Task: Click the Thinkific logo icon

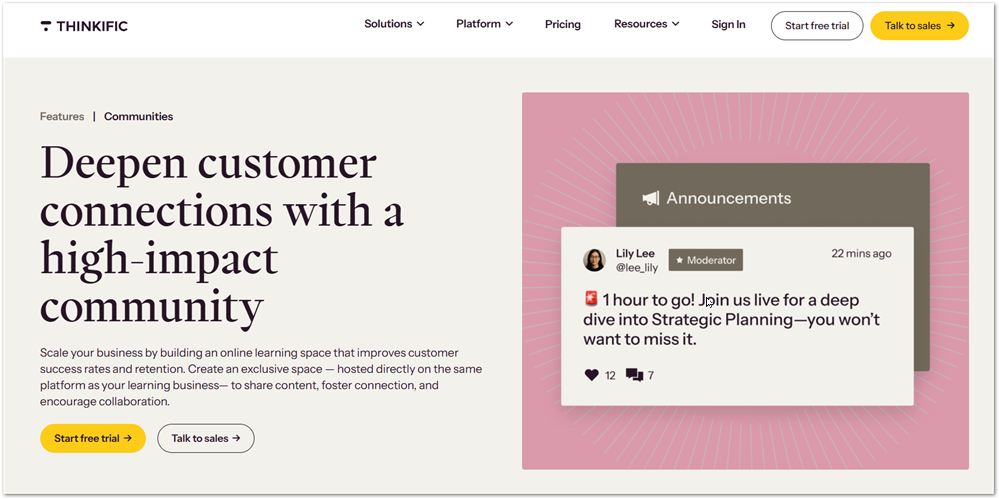Action: 46,26
